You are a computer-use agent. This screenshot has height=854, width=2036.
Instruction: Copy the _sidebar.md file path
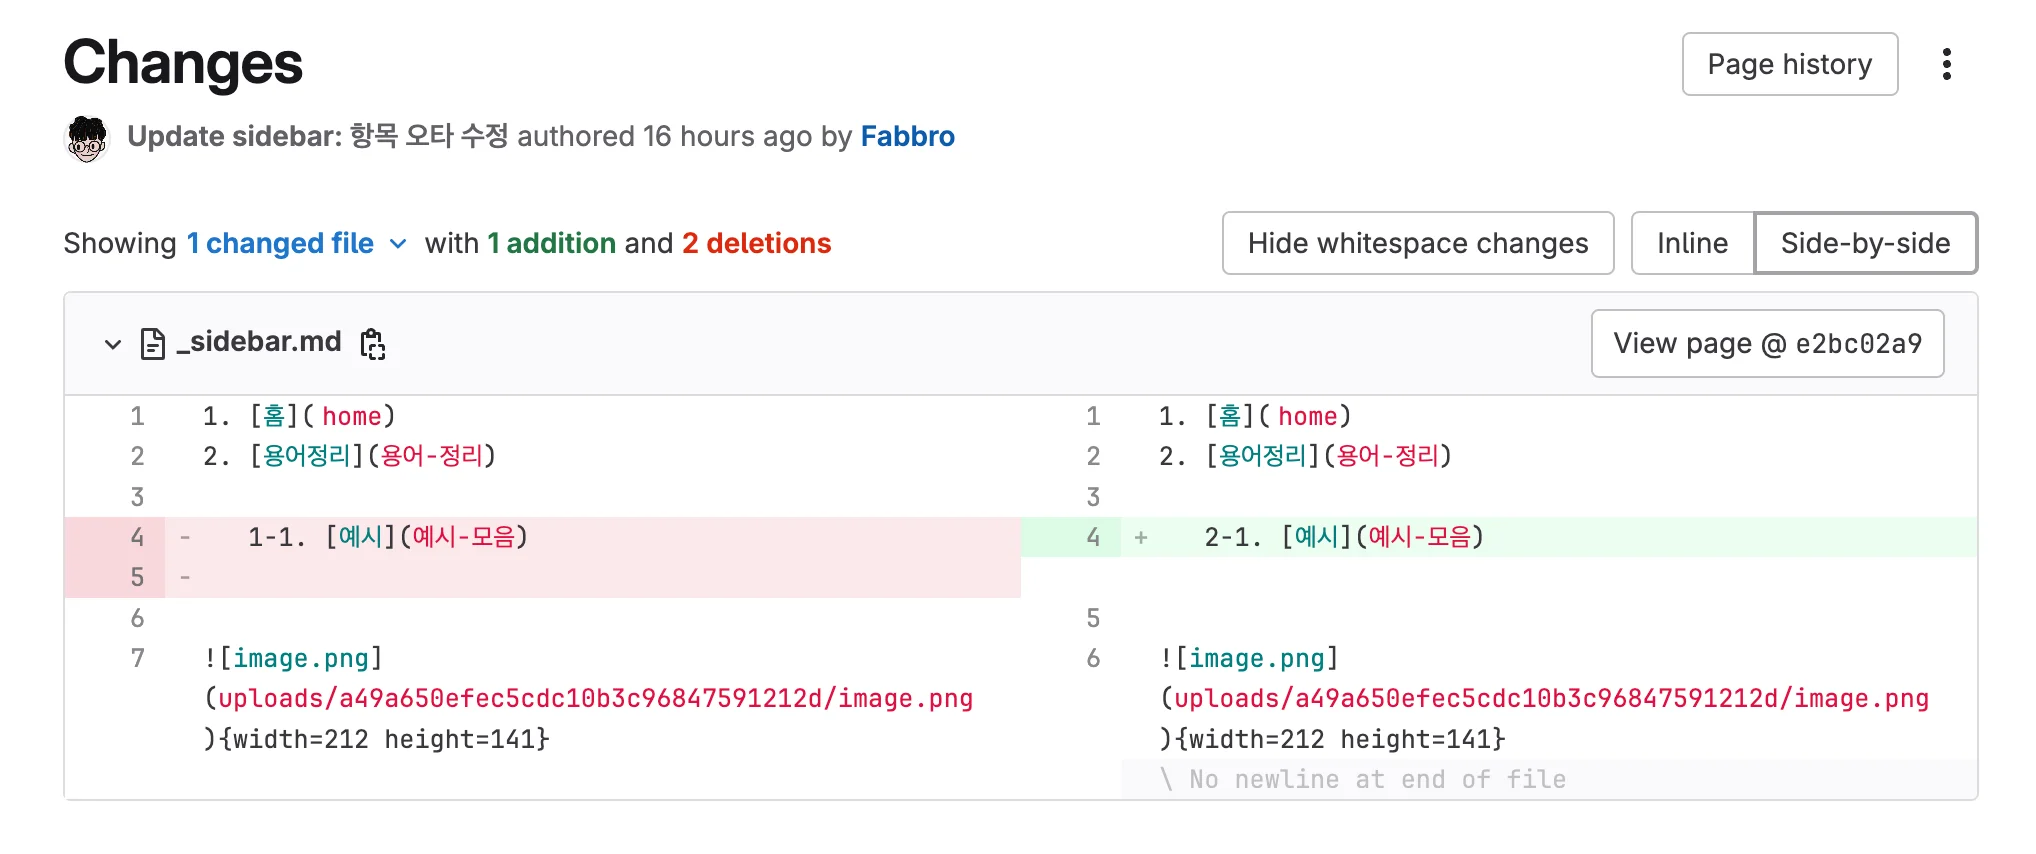(x=373, y=343)
